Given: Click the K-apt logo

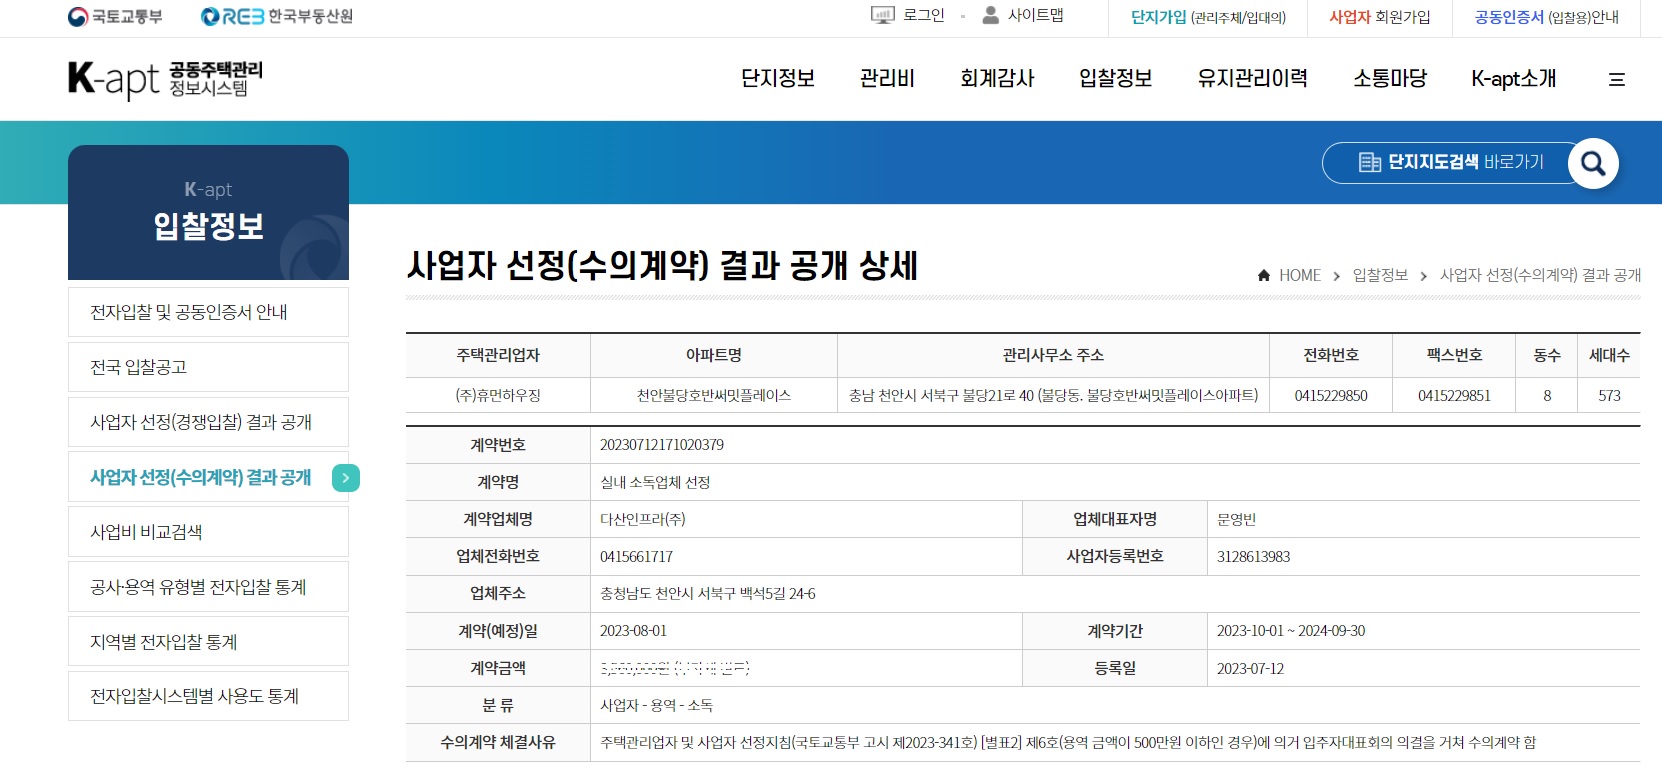Looking at the screenshot, I should click(x=166, y=79).
